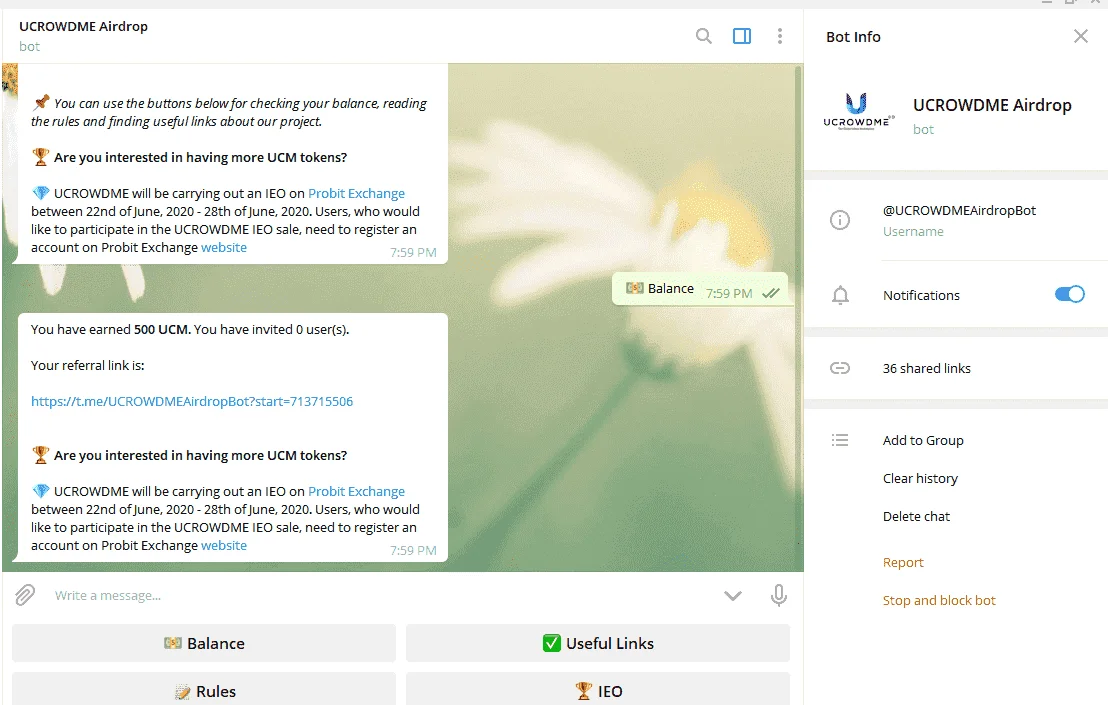Click the sent Balance message bubble
Screen dimensions: 1108x705
tap(700, 289)
